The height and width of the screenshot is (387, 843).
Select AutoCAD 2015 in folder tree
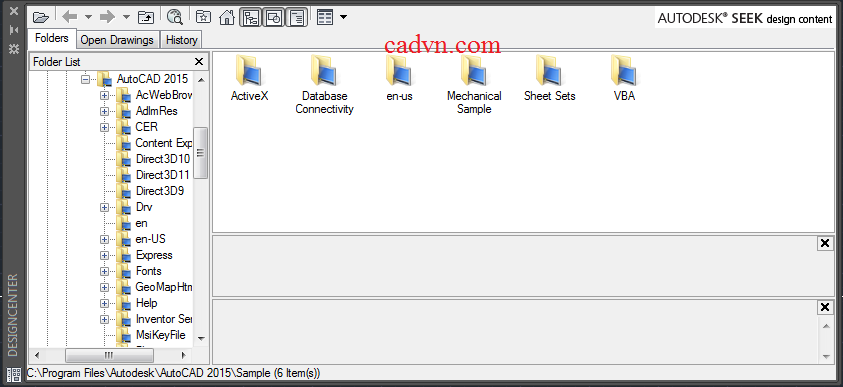click(x=152, y=79)
